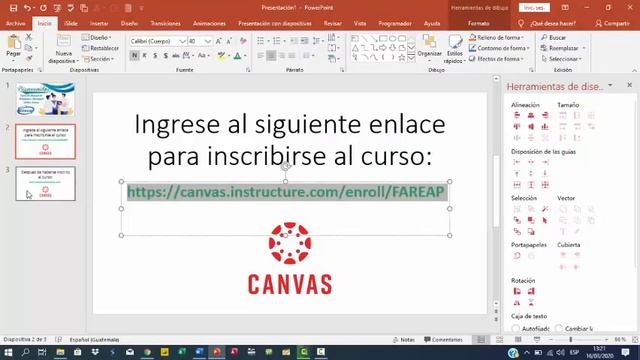Screen dimensions: 640x360
Task: Open the Organizar dropdown
Action: point(429,49)
